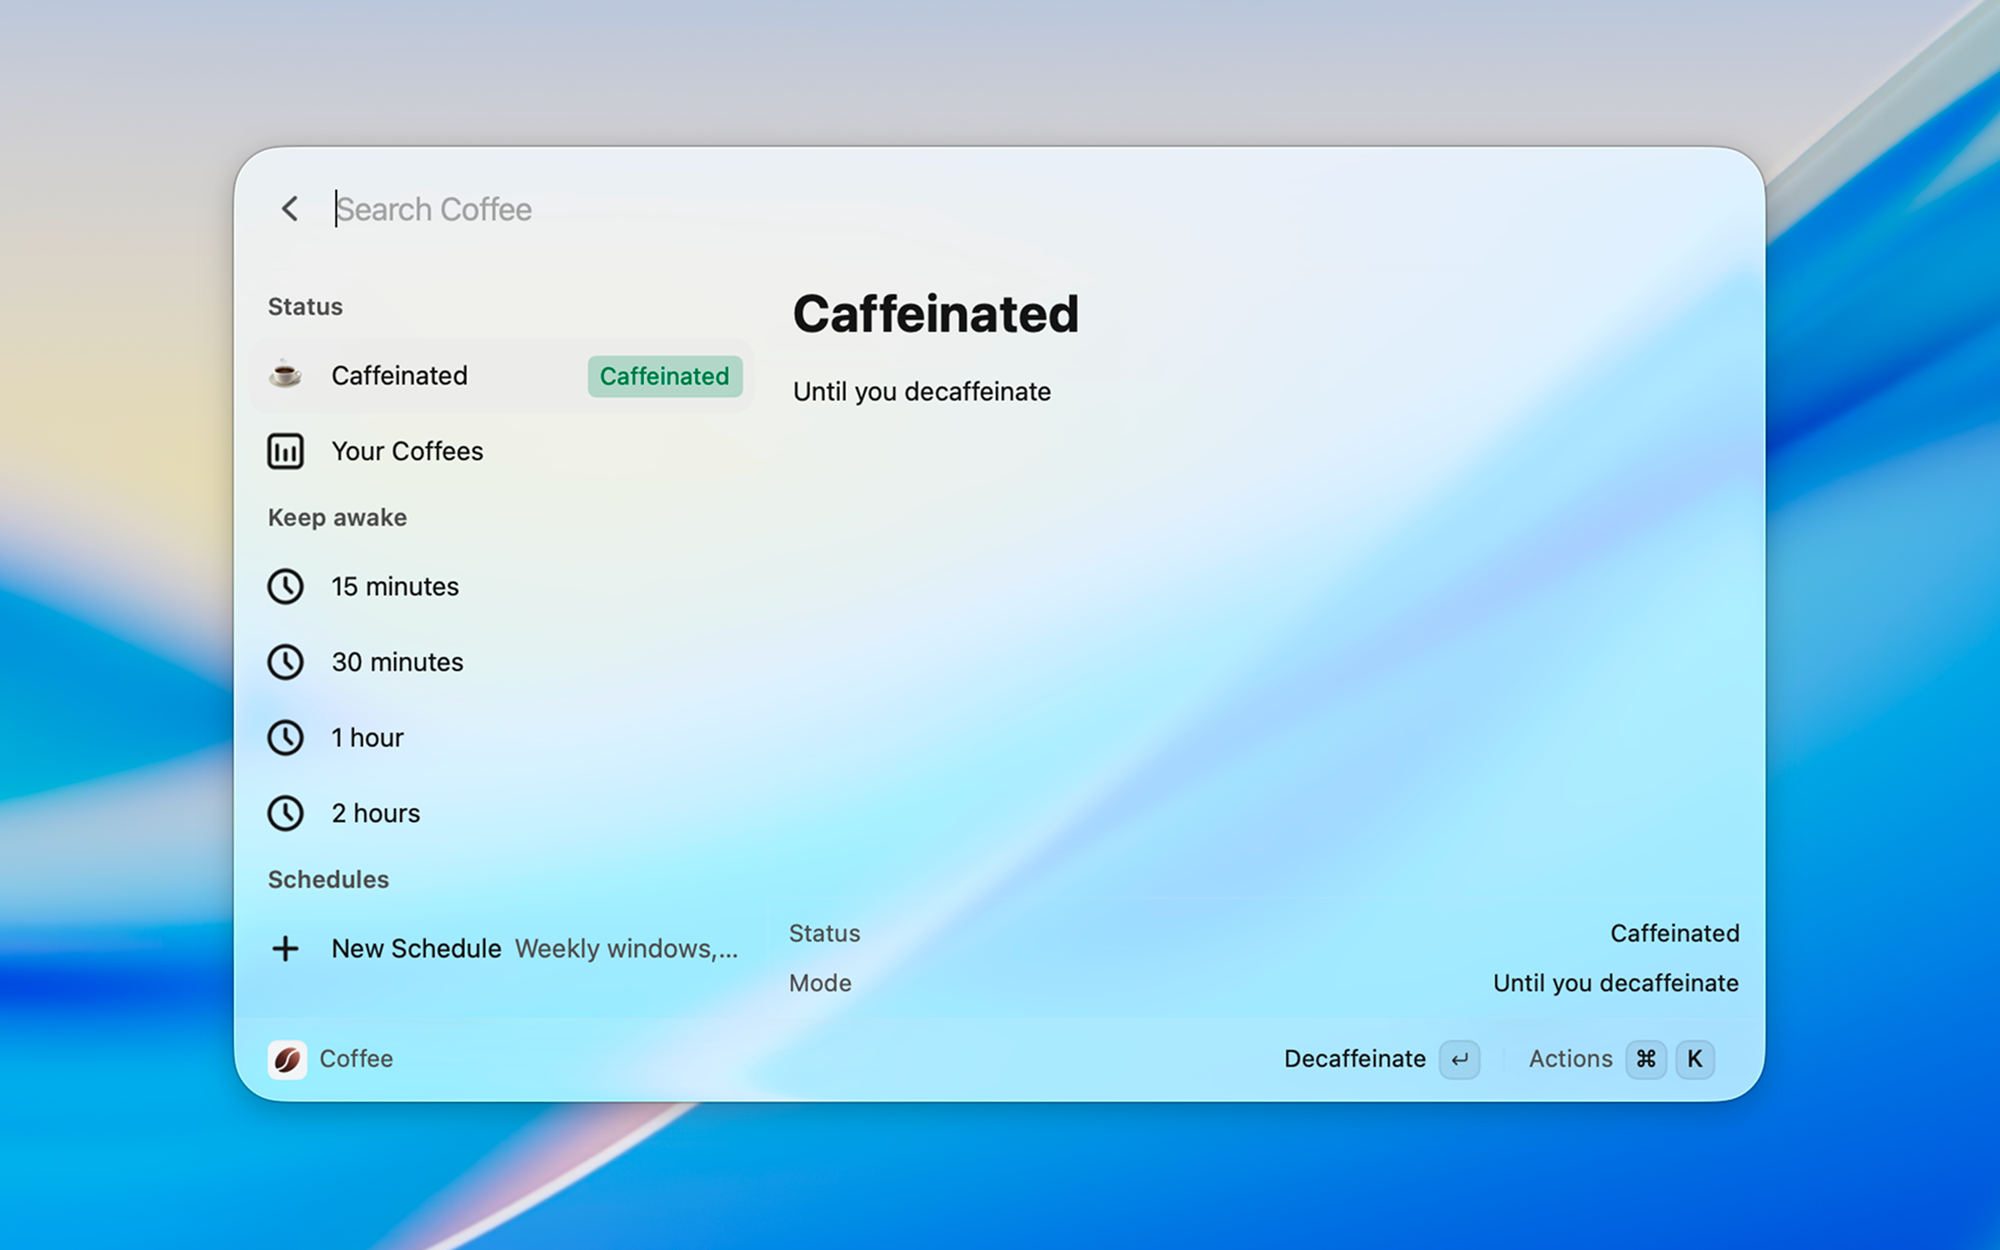Click the clock icon next to 1 hour
The width and height of the screenshot is (2000, 1250).
tap(285, 737)
